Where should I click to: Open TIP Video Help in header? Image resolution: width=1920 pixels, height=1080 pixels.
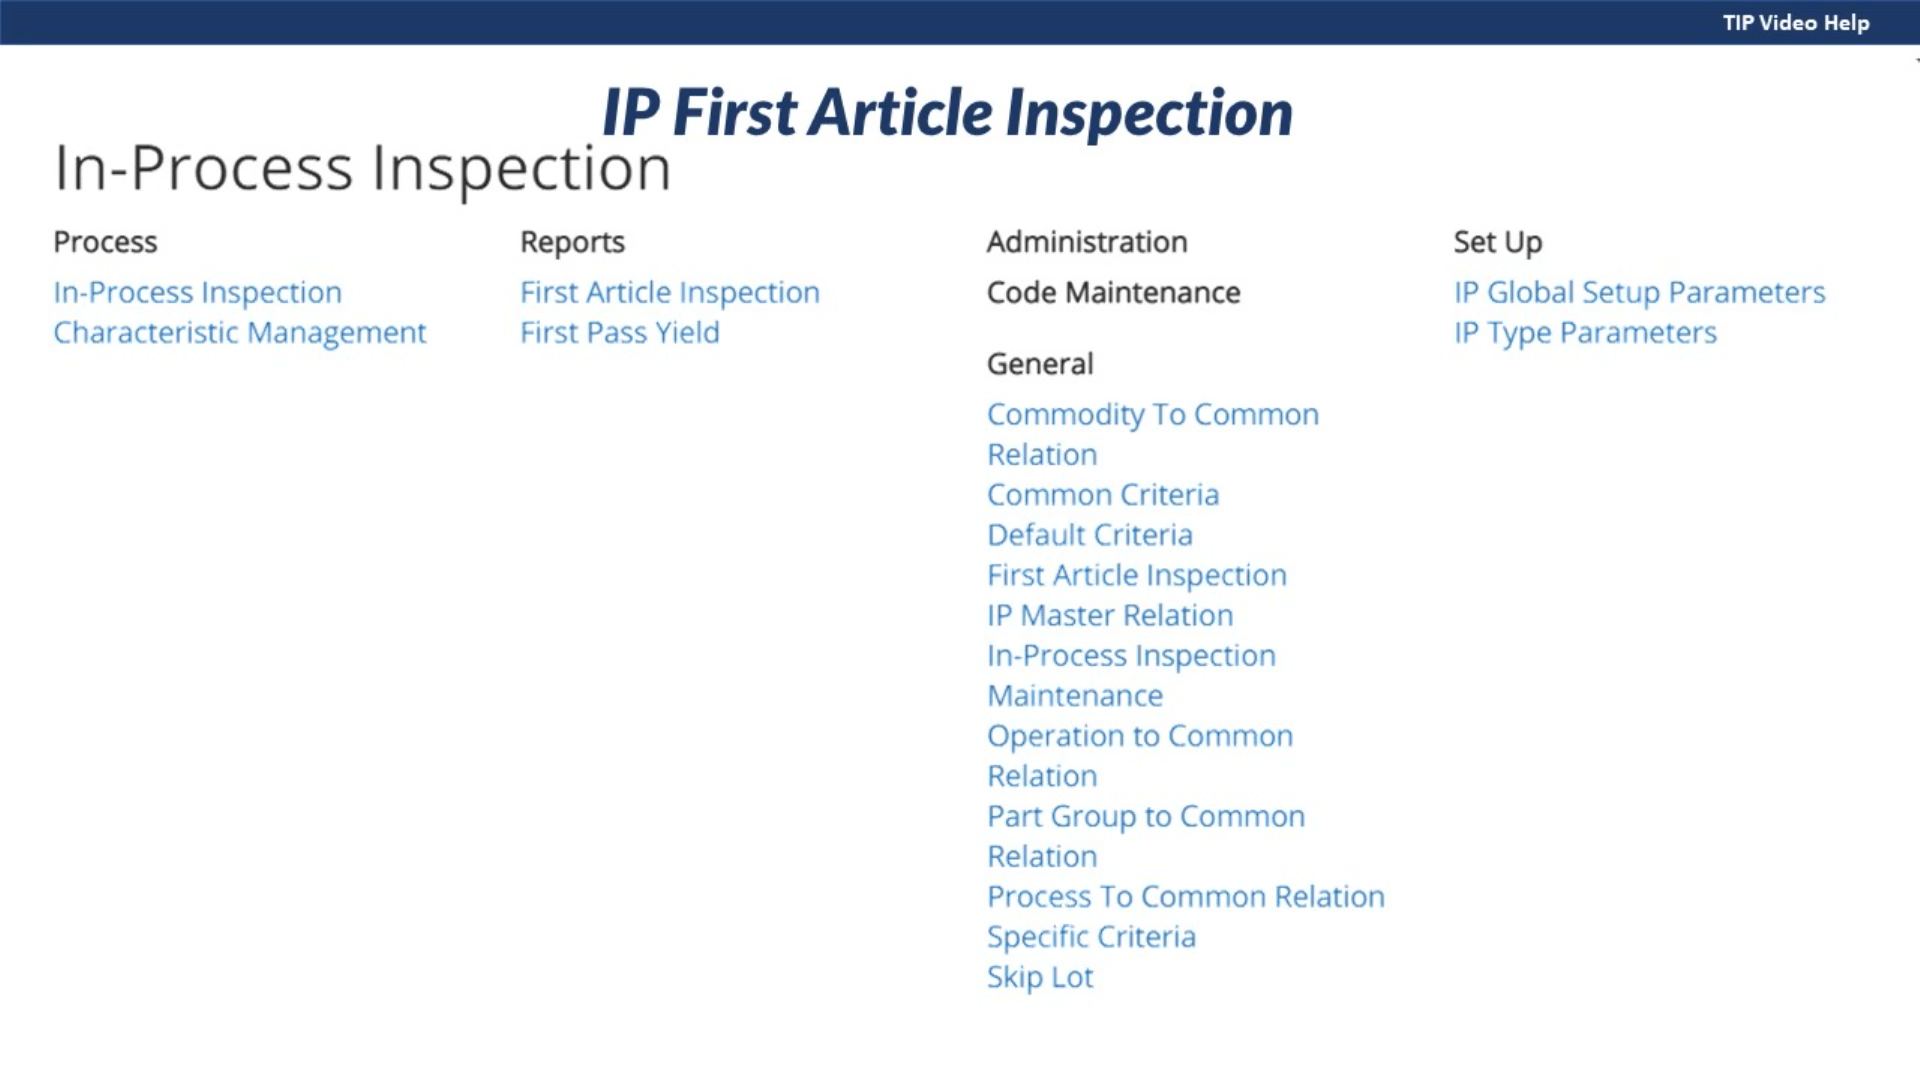[x=1795, y=23]
